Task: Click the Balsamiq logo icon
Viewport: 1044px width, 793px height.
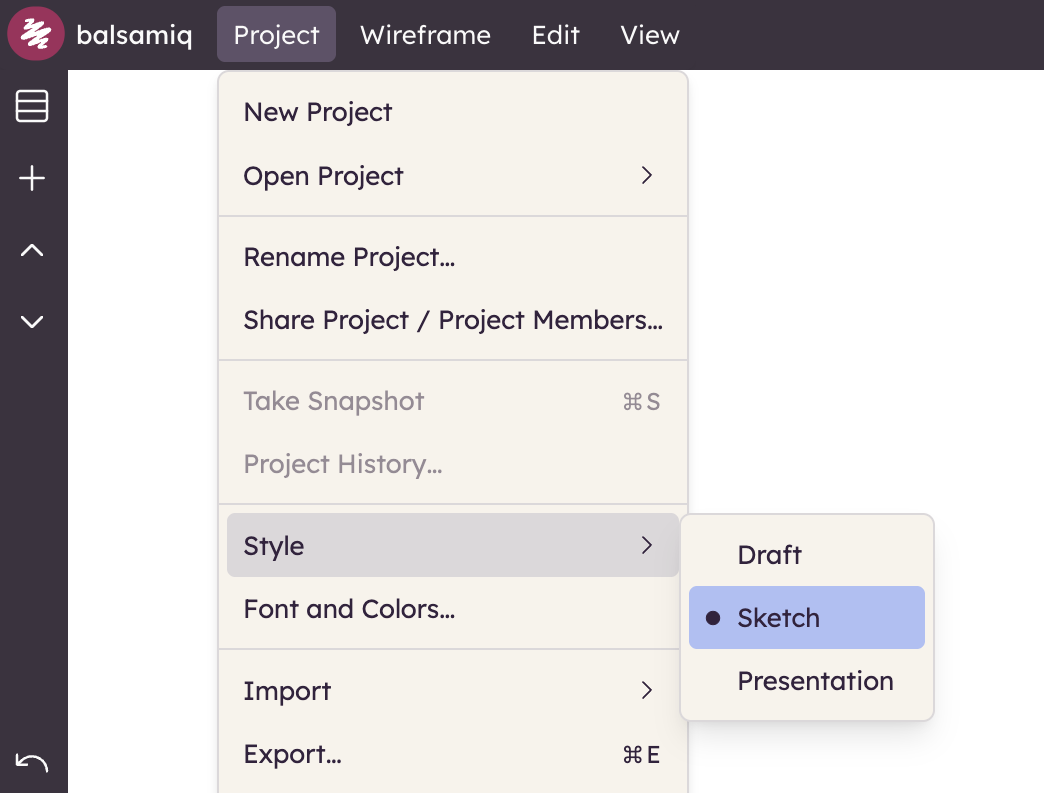Action: click(36, 35)
